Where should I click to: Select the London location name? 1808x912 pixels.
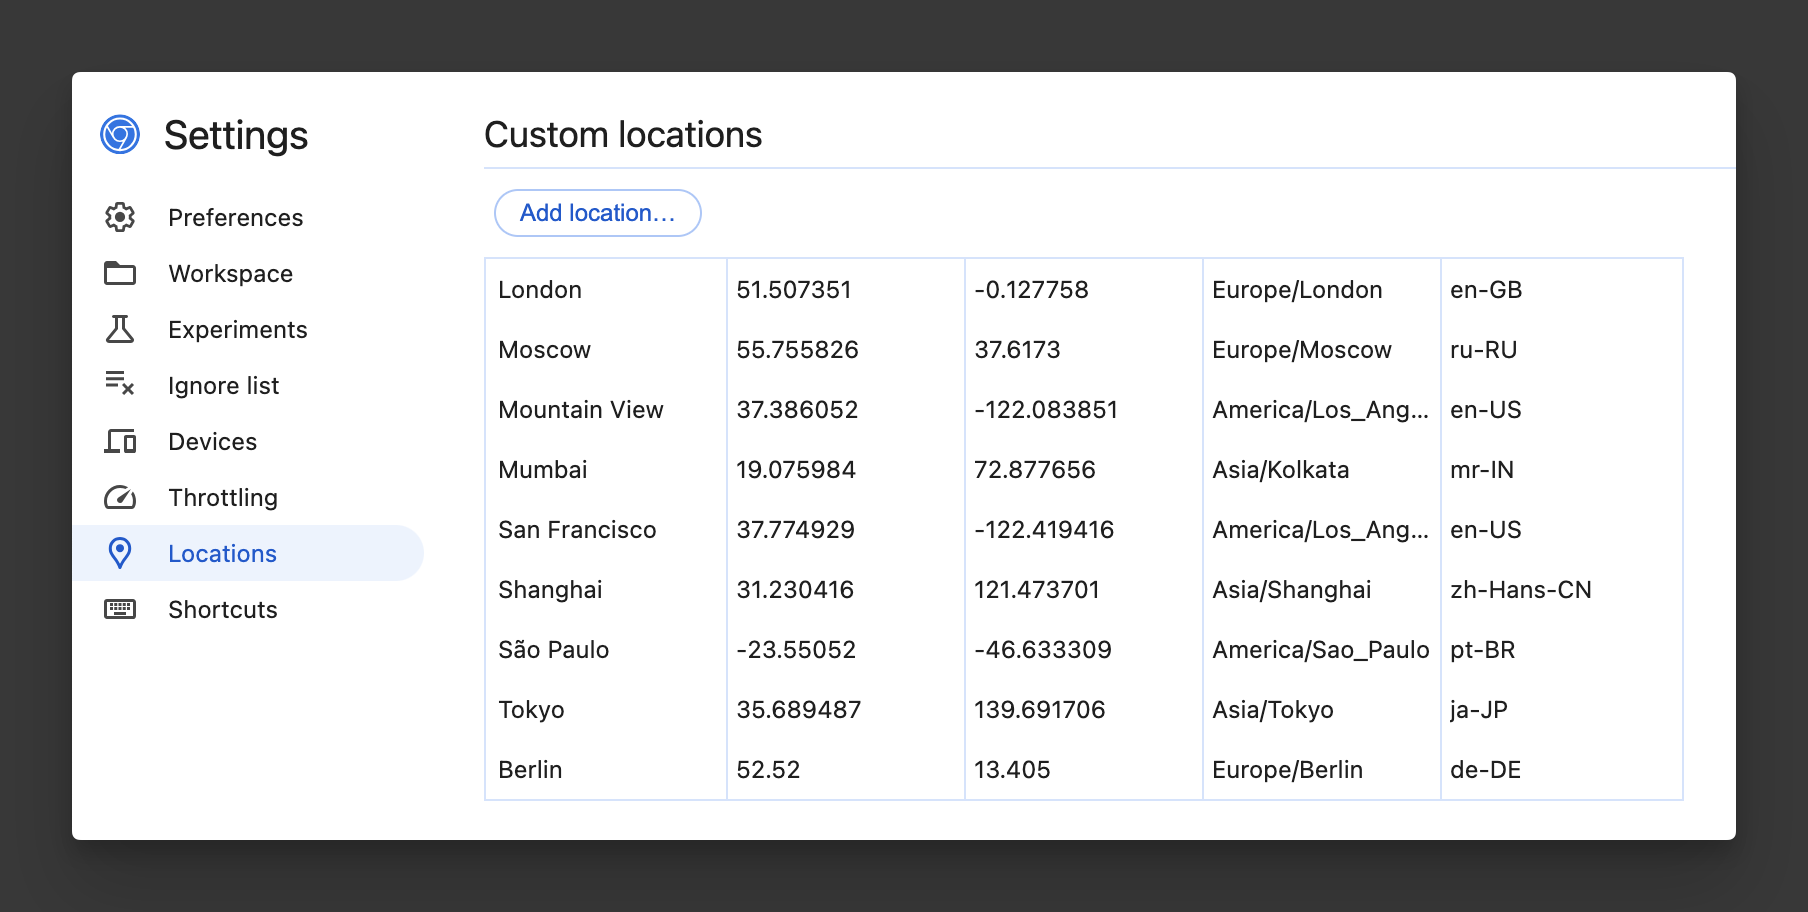(x=540, y=290)
